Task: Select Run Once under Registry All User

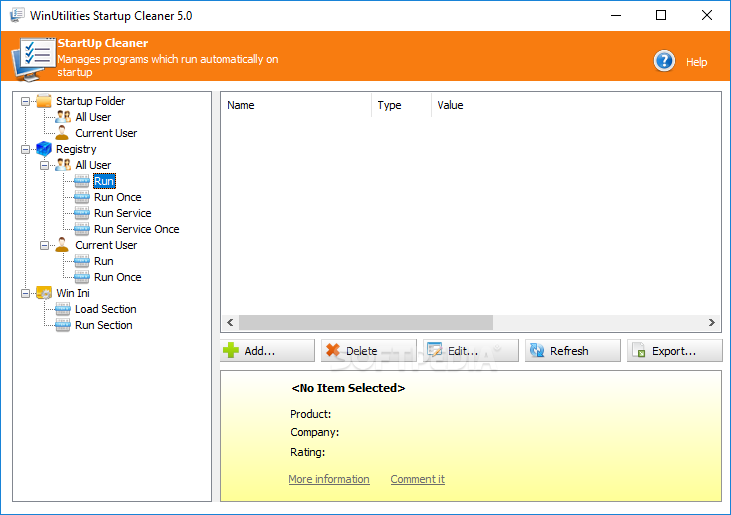Action: point(117,197)
